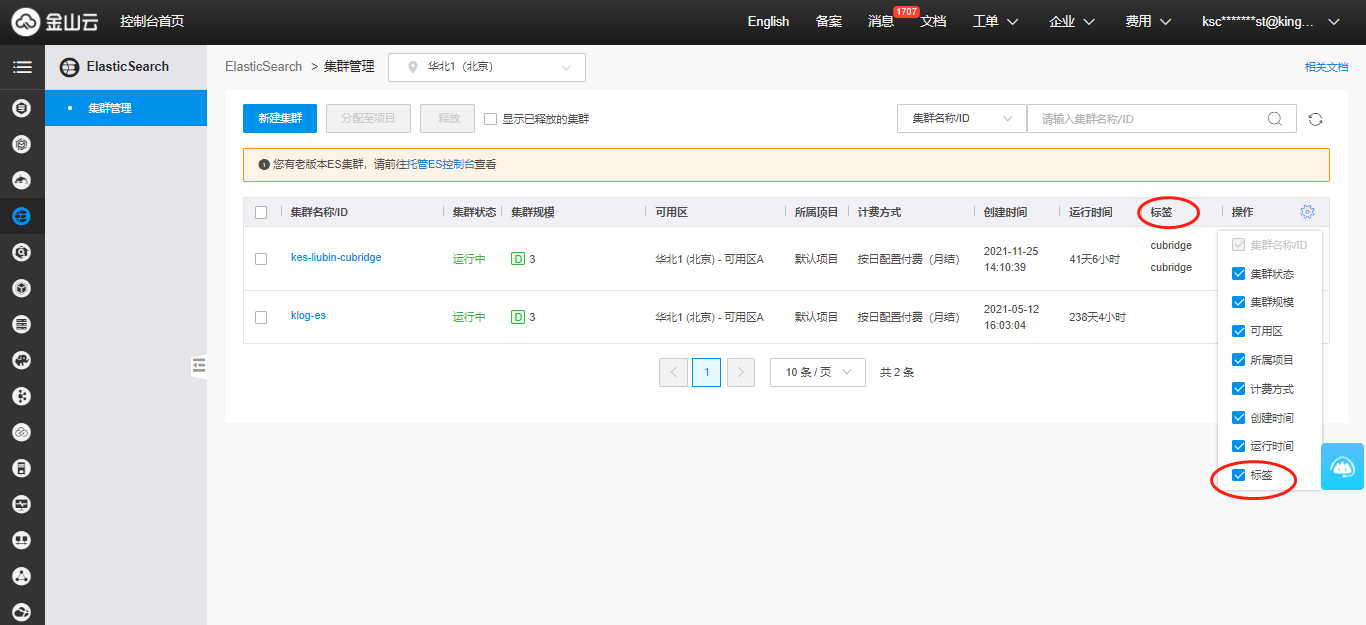Open column settings gear icon
Screen dimensions: 1366x625
(x=1307, y=212)
